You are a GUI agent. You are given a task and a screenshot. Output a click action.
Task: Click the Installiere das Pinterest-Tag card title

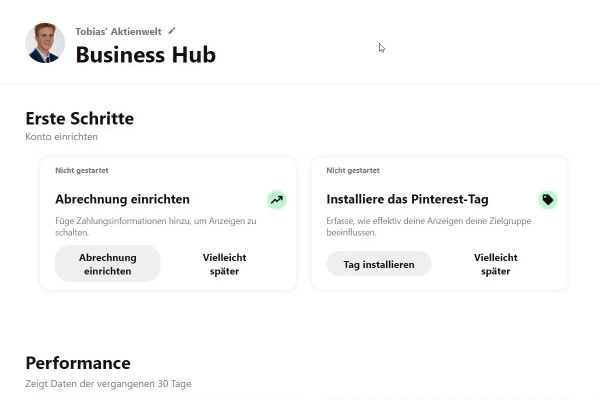407,199
